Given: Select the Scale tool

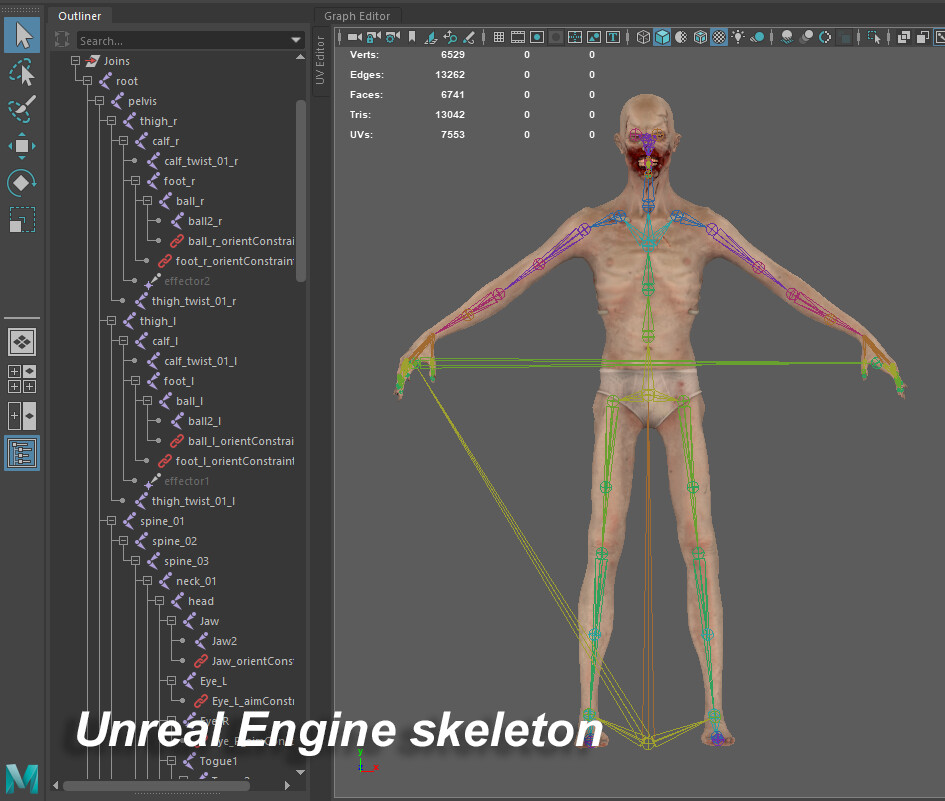Looking at the screenshot, I should click(22, 220).
